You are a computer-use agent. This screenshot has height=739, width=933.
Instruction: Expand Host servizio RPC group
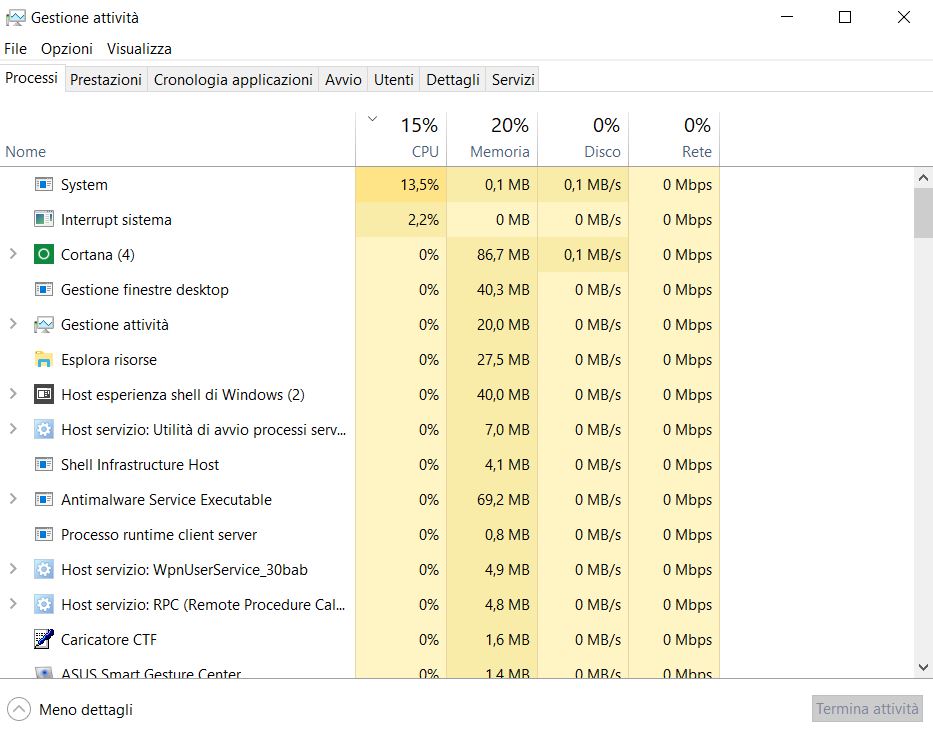point(13,604)
